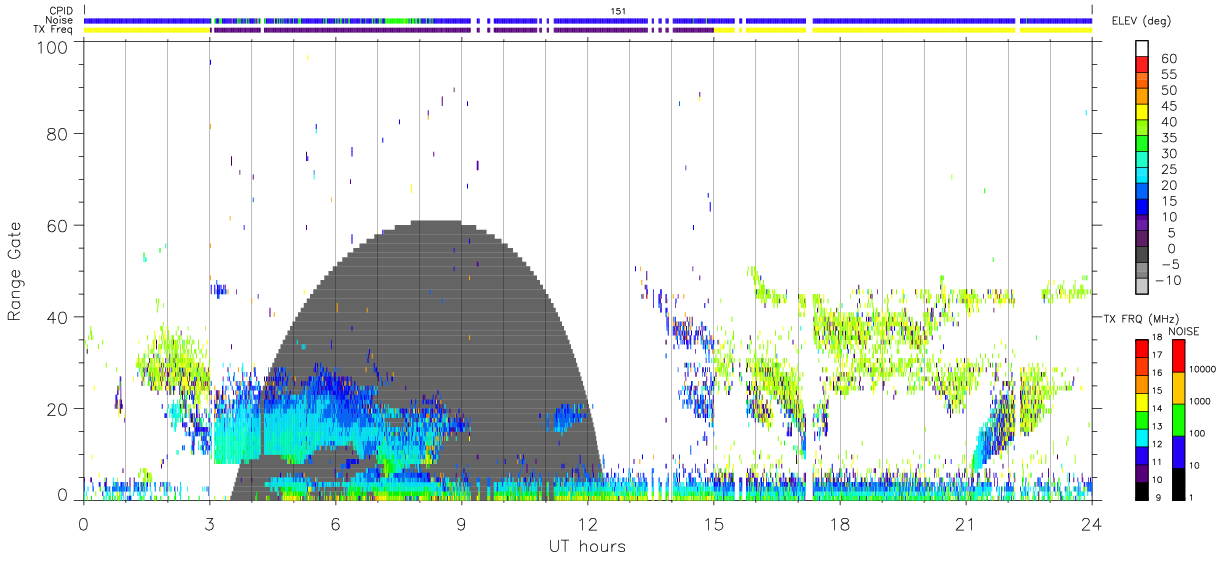
Task: Click the 'NOISE' color bar title
Action: point(1184,332)
